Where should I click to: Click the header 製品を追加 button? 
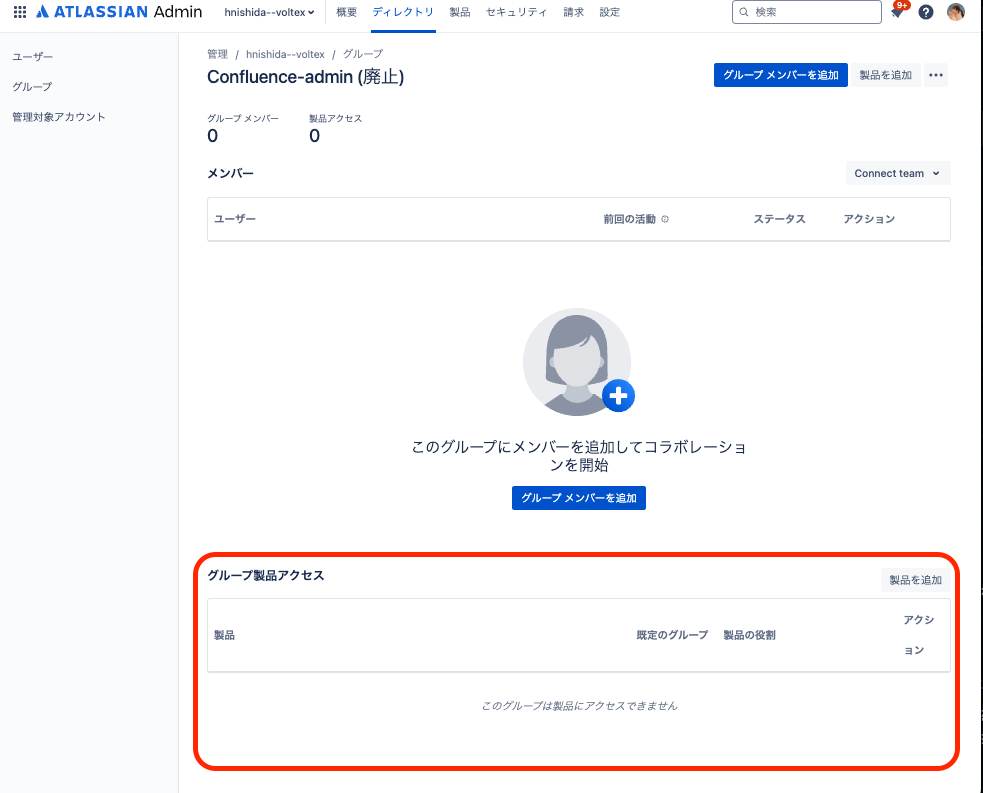pyautogui.click(x=885, y=75)
